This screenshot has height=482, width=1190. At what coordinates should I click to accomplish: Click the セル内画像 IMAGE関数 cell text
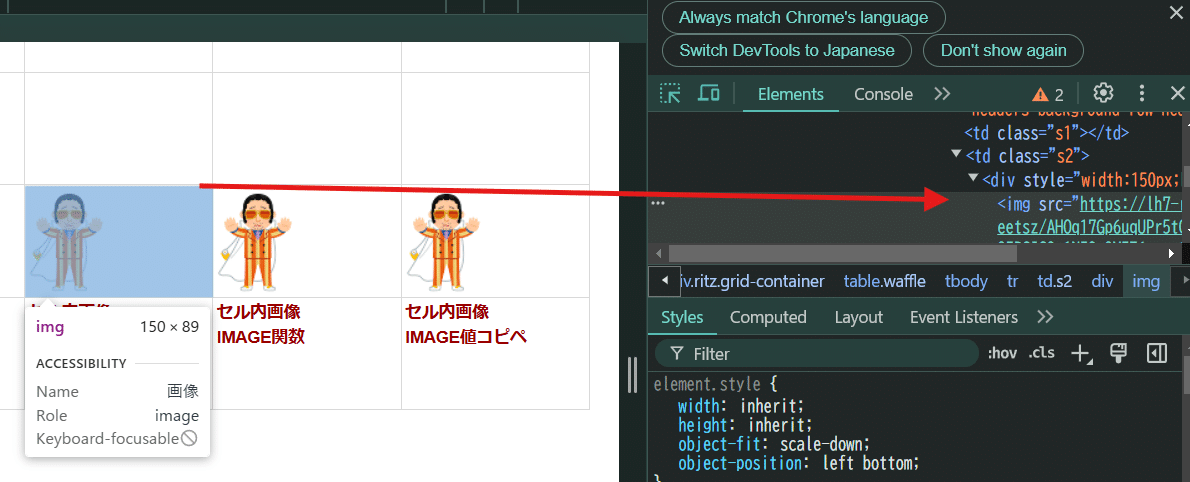260,324
